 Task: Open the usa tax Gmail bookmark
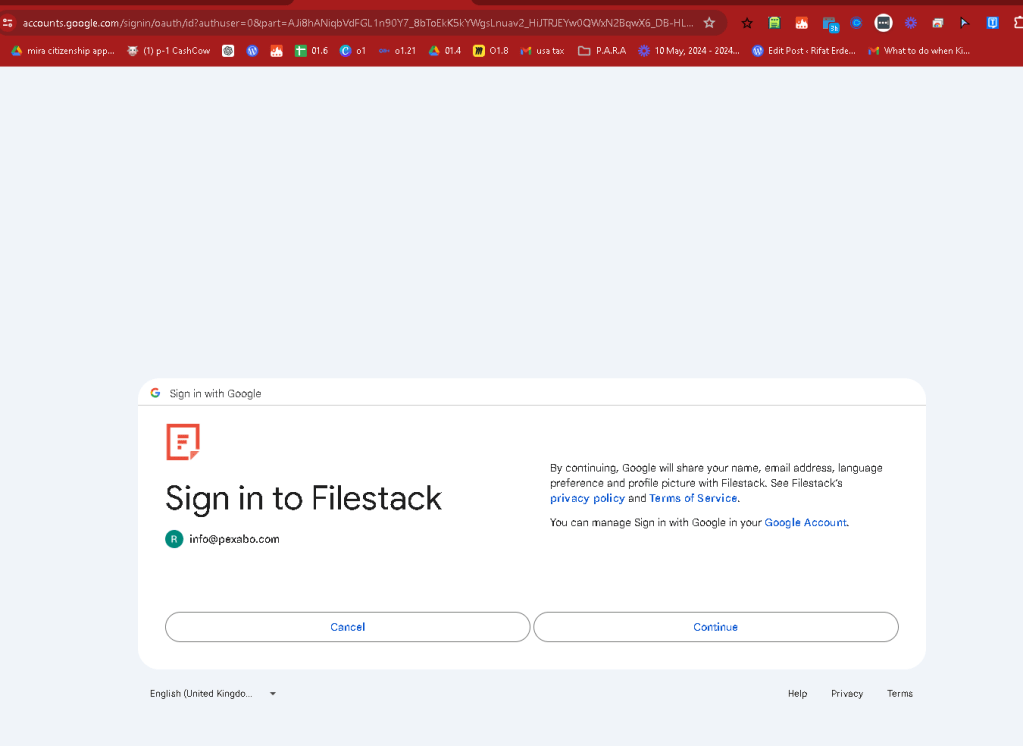(x=542, y=50)
